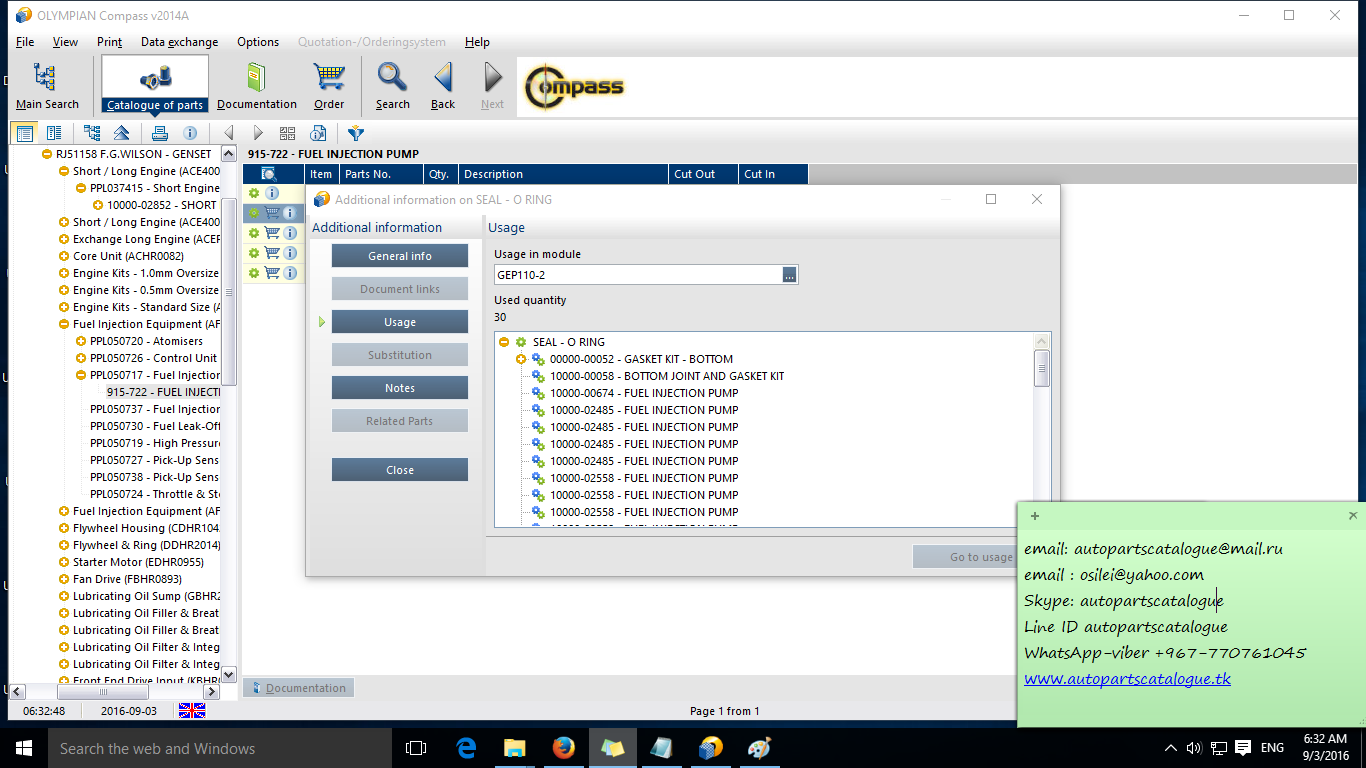Image resolution: width=1366 pixels, height=768 pixels.
Task: Click the UK flag in the status bar
Action: [x=192, y=711]
